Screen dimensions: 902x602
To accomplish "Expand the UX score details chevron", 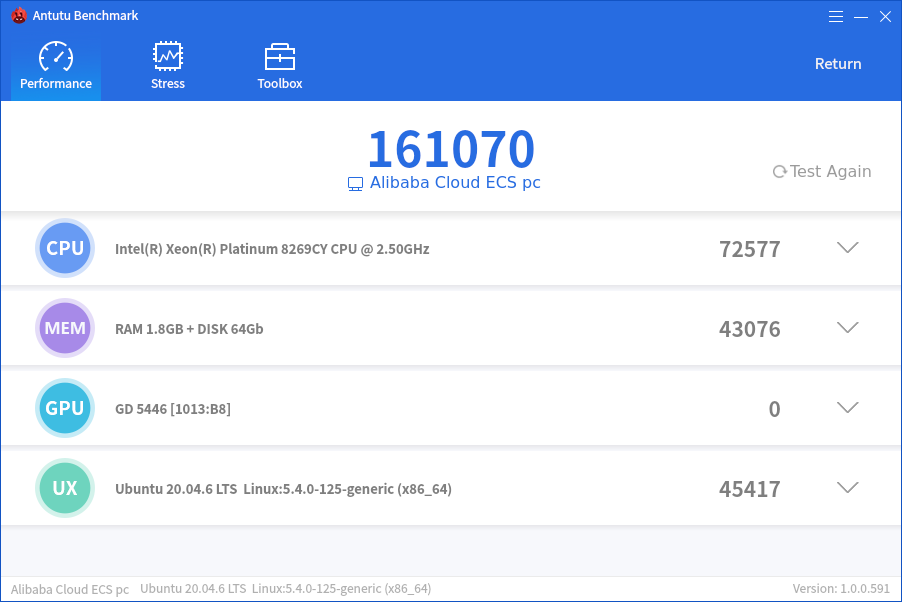I will 847,487.
